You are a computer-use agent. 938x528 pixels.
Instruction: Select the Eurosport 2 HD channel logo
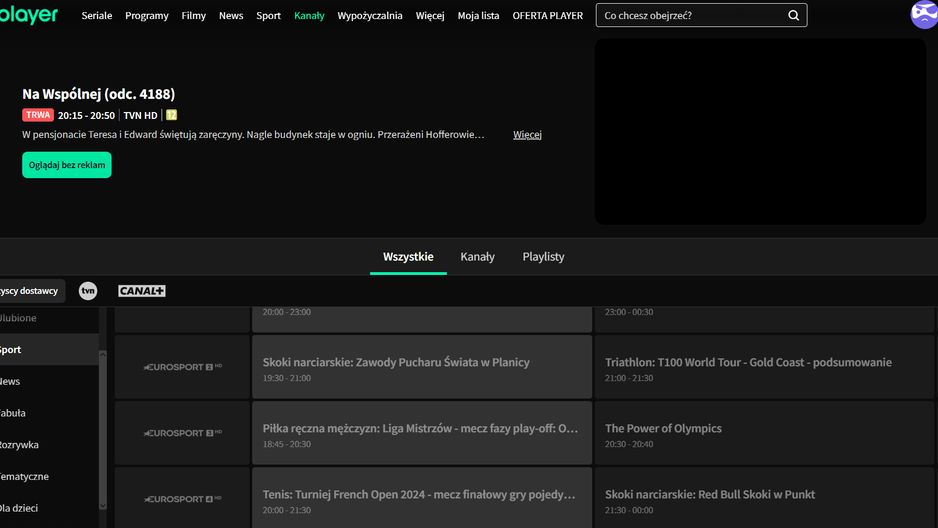[x=182, y=367]
